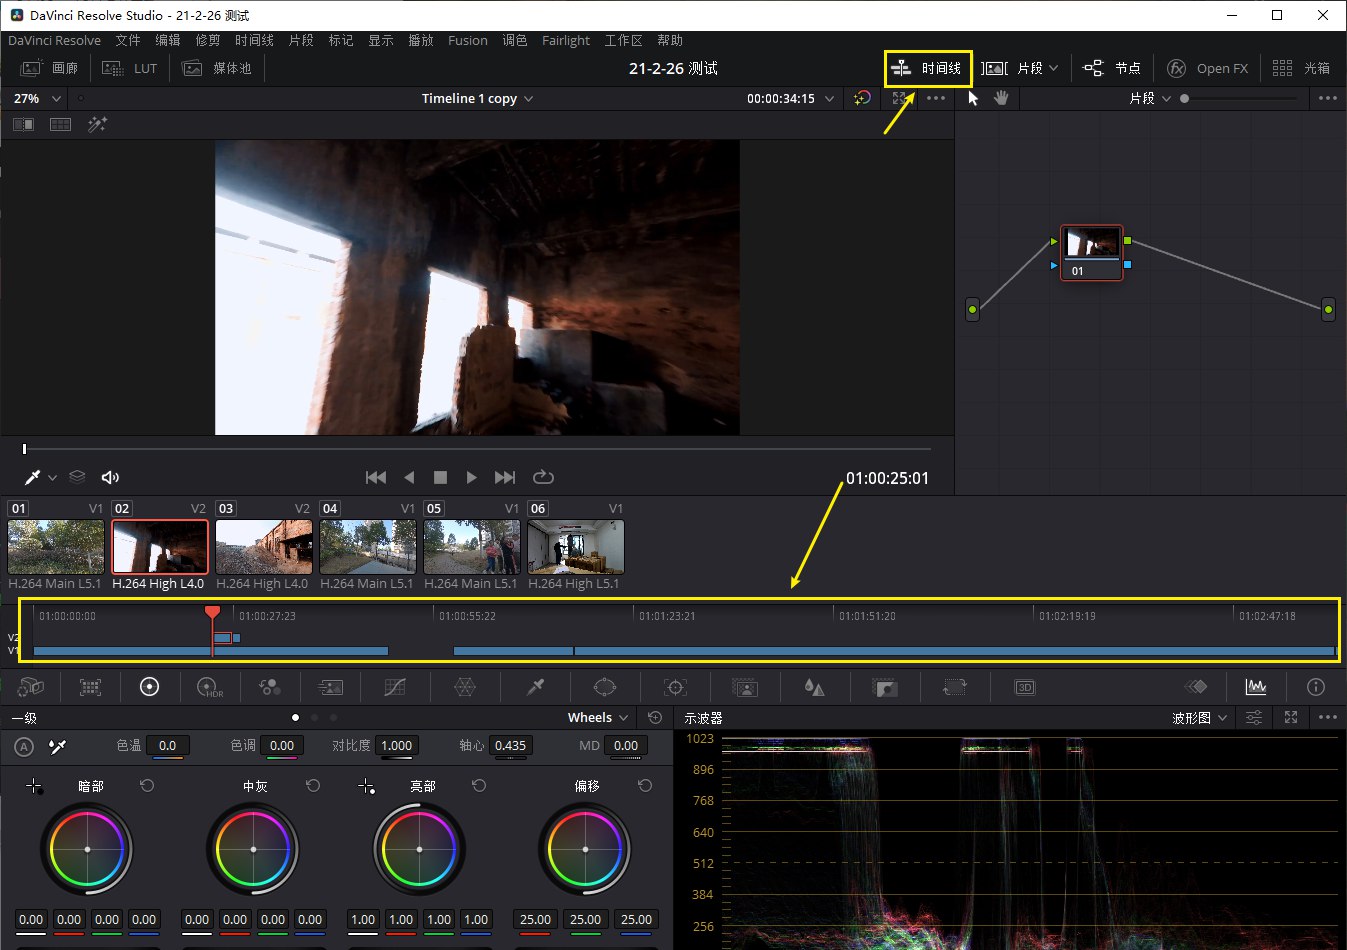Open the Color Wheels palette icon
The height and width of the screenshot is (950, 1347).
149,687
